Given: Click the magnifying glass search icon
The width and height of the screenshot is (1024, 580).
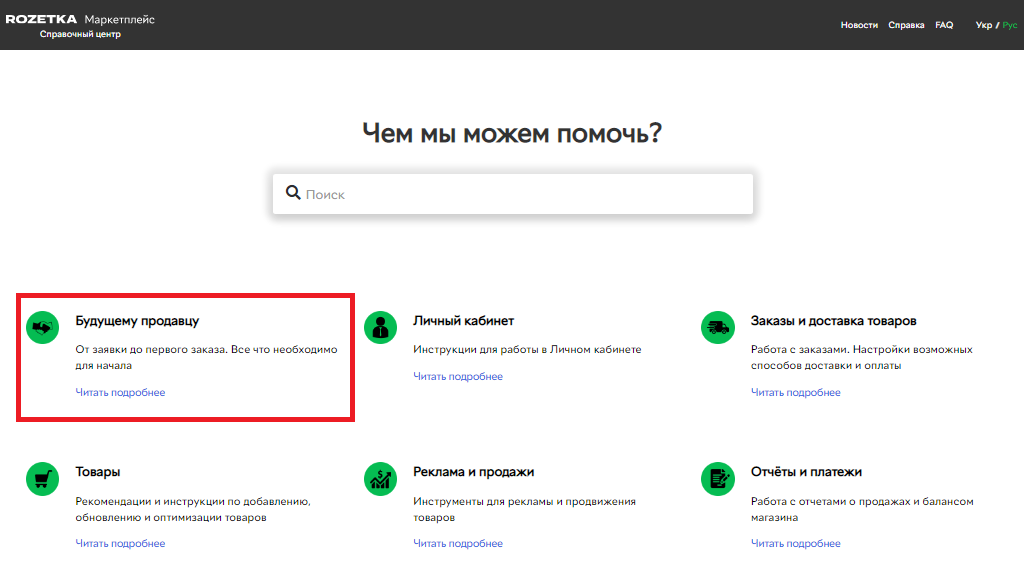Looking at the screenshot, I should click(293, 193).
